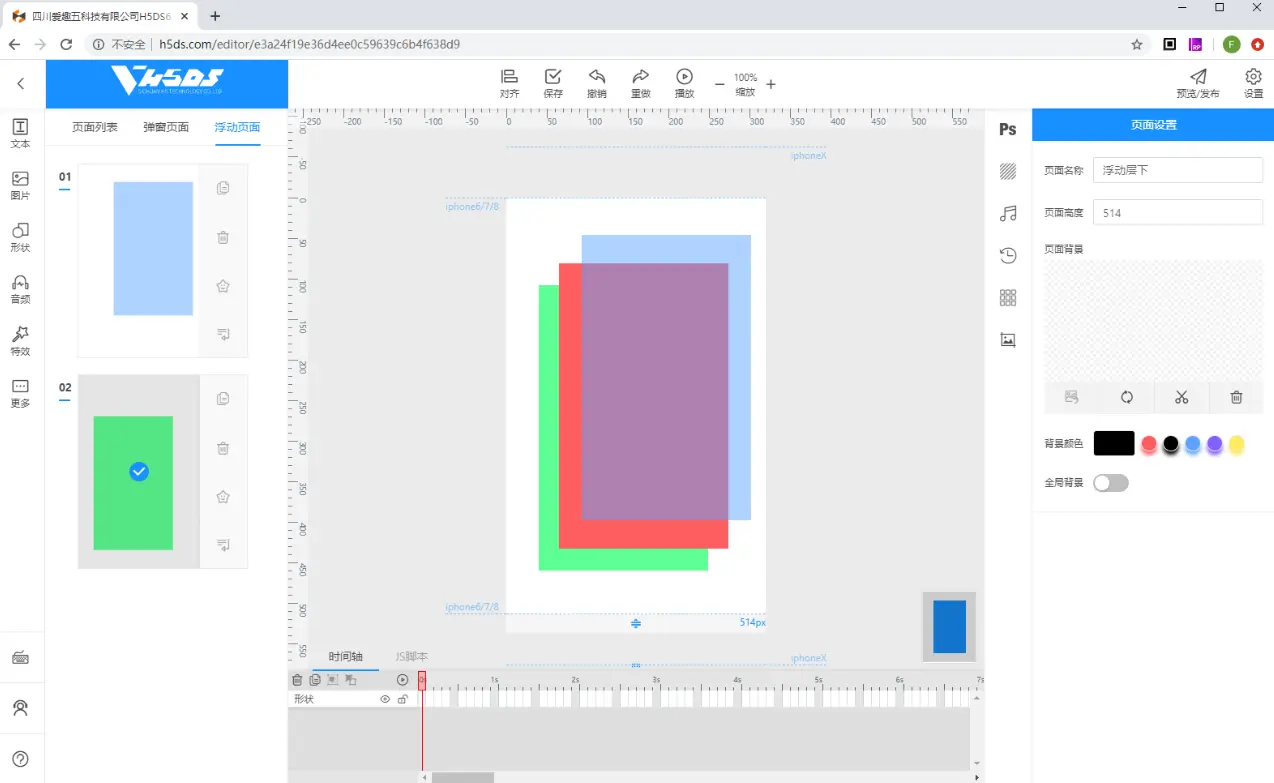Open the 设置 settings gear

point(1253,84)
